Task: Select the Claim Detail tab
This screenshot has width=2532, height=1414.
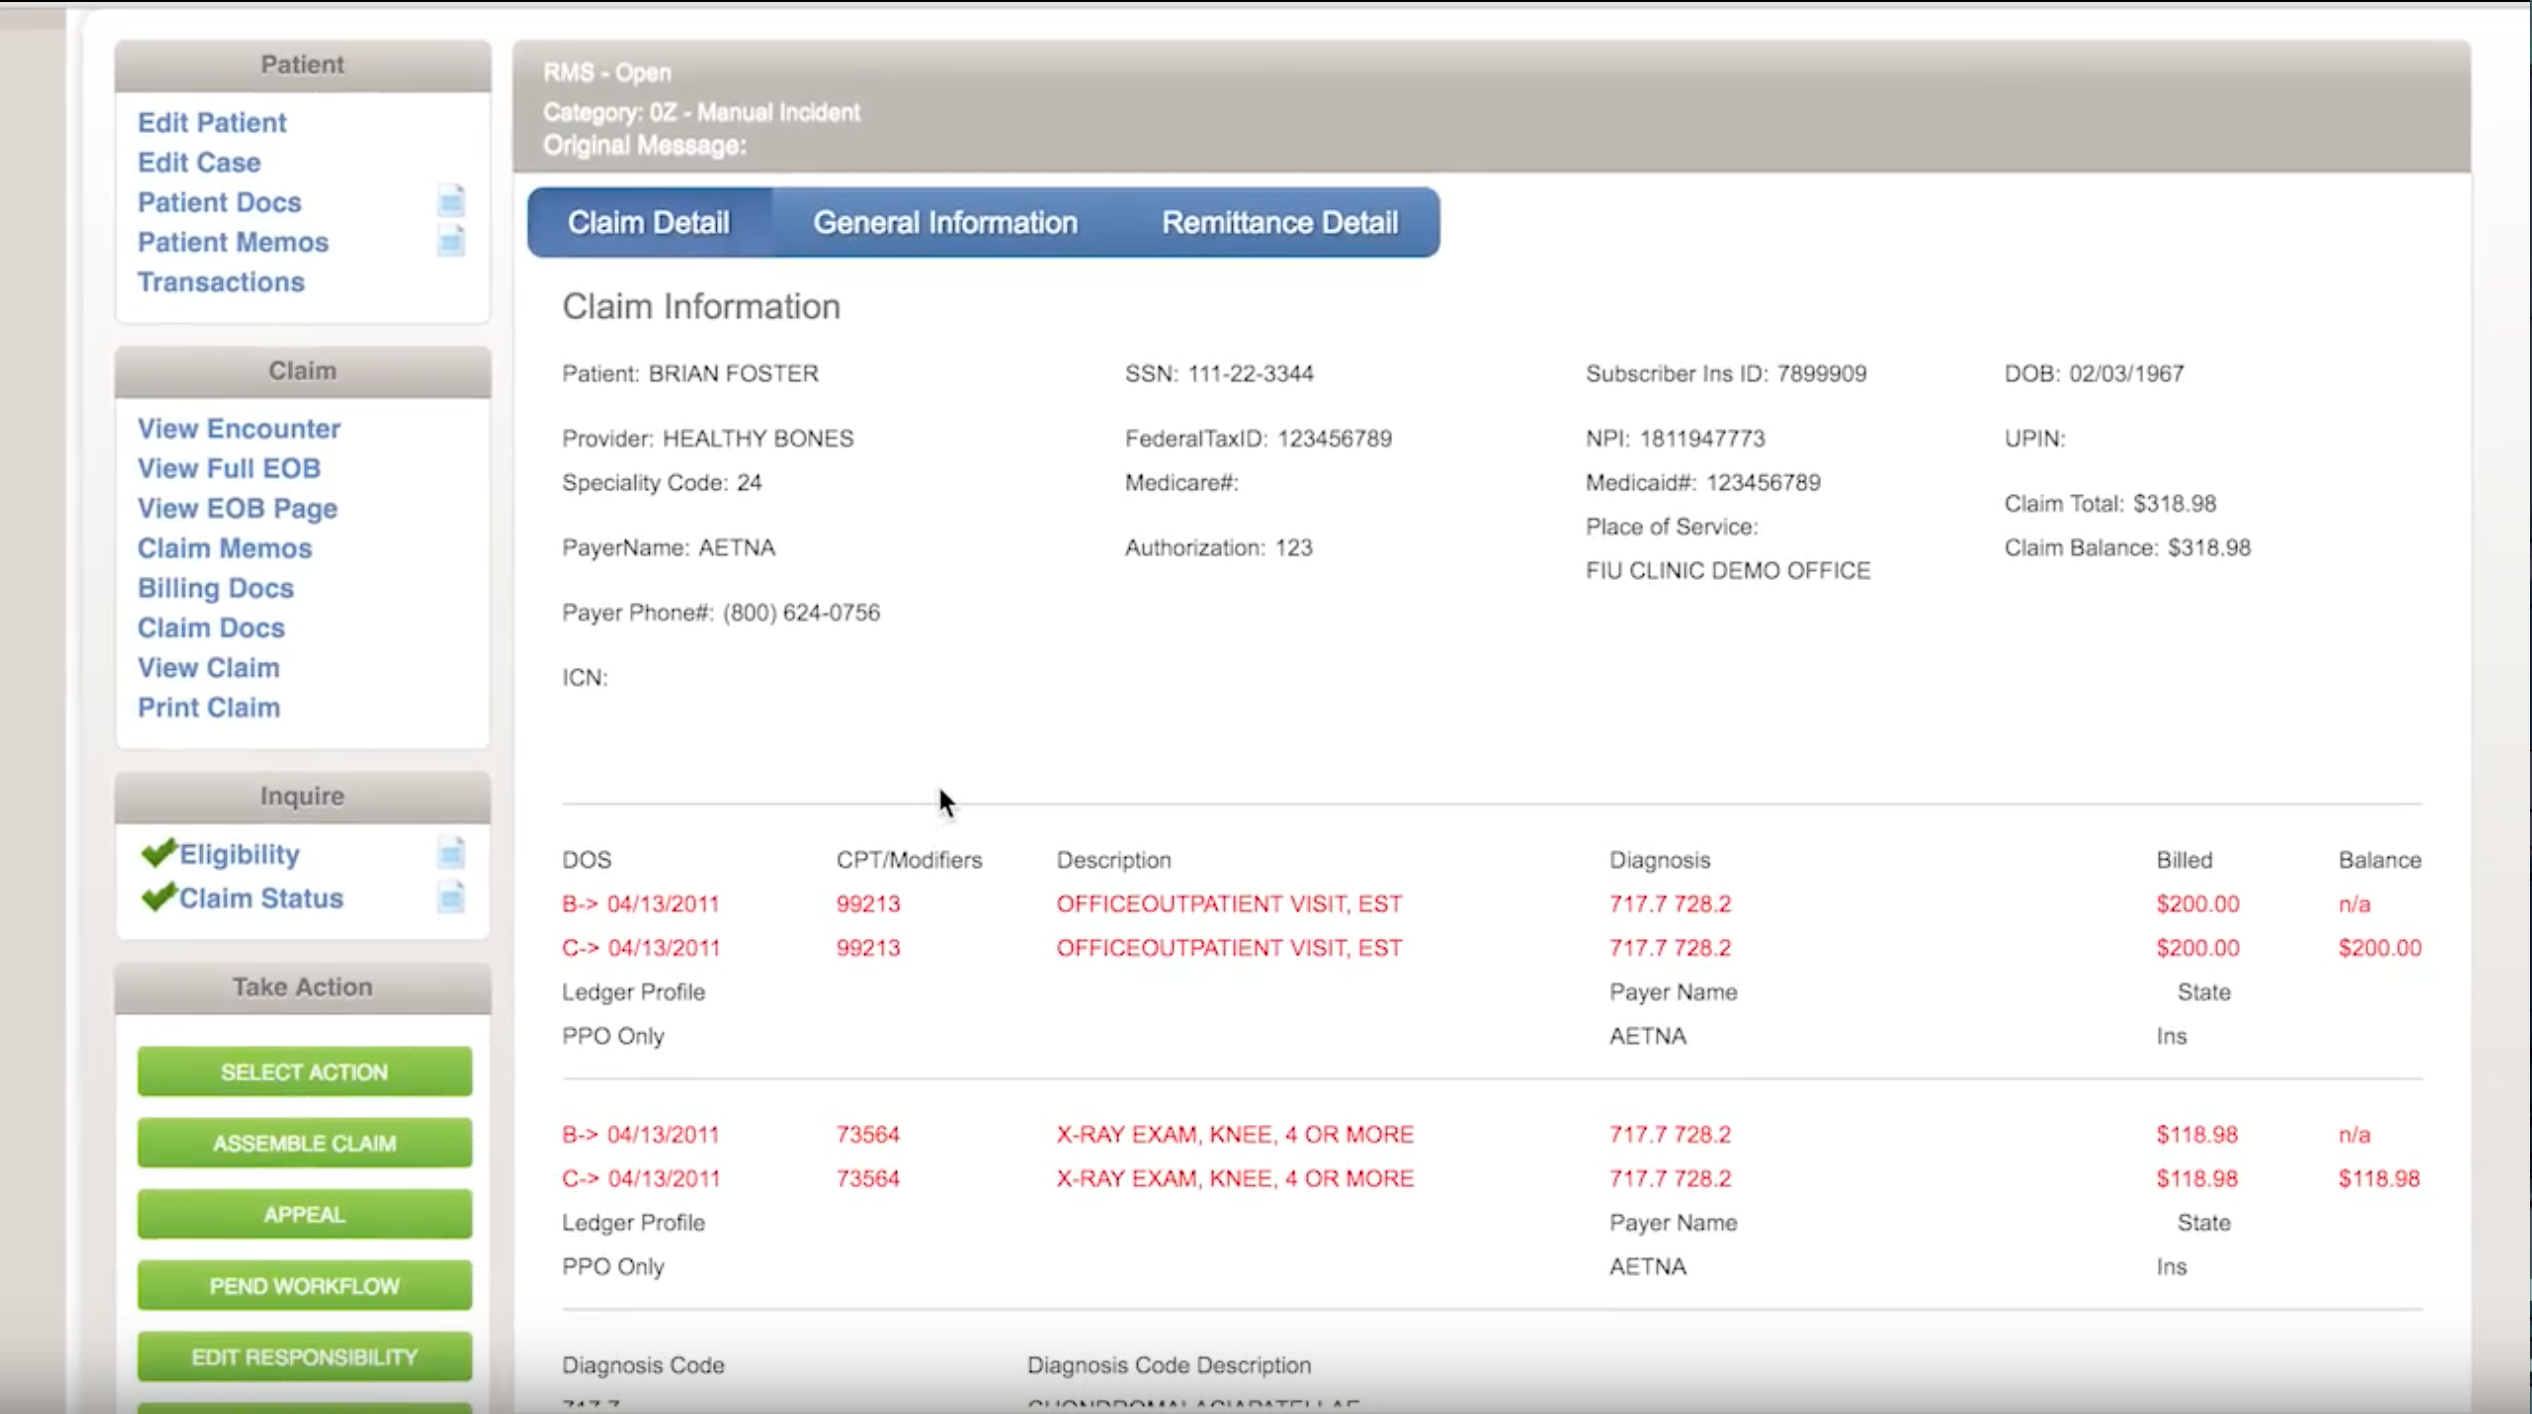Action: (x=648, y=222)
